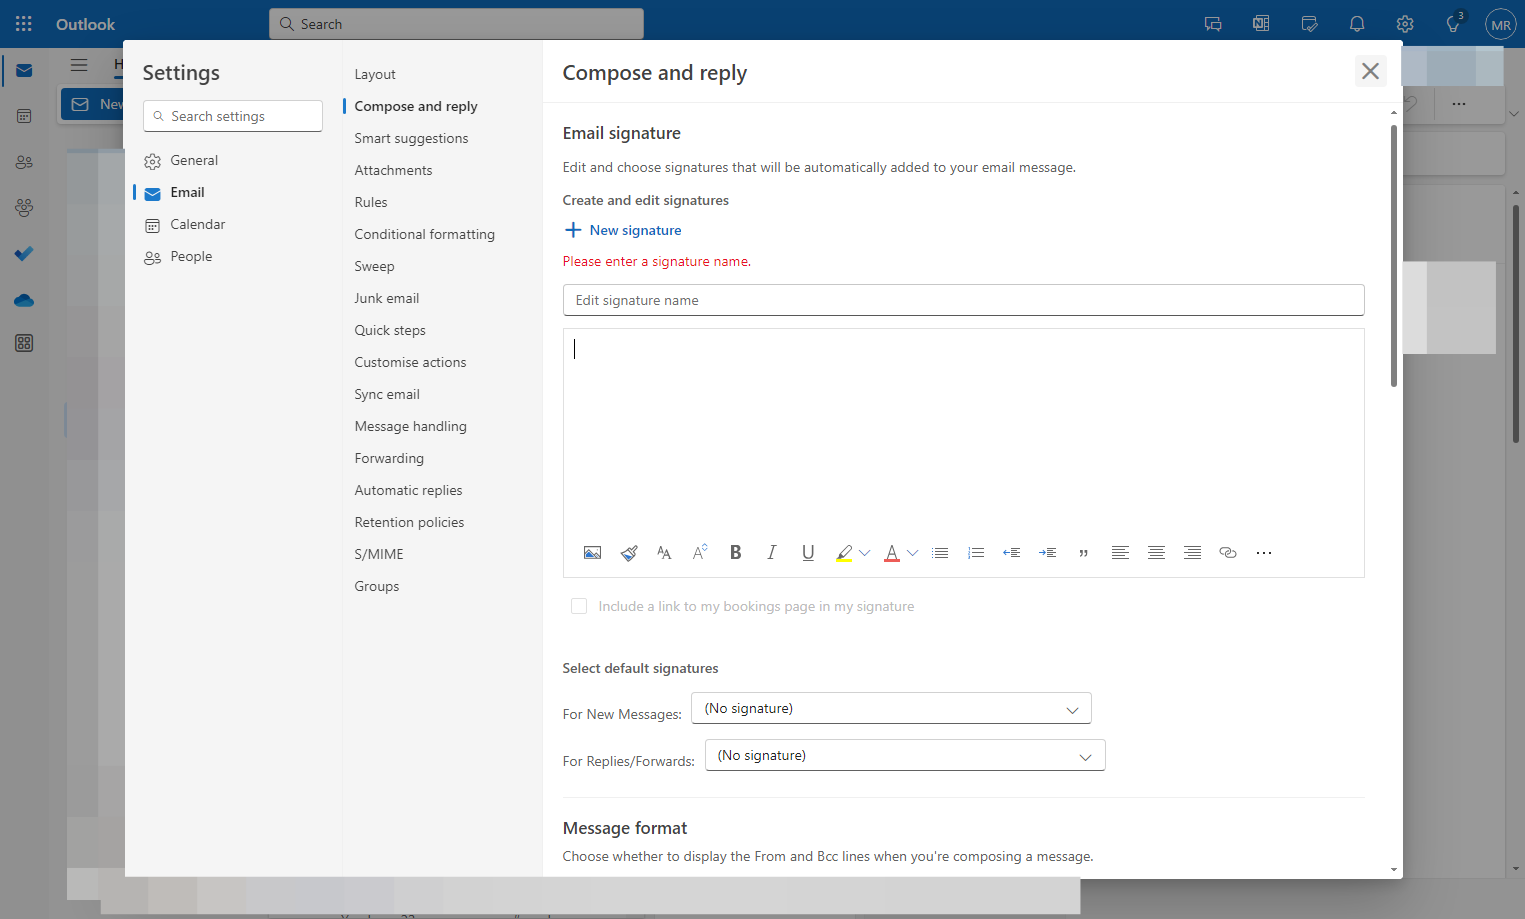Screen dimensions: 1525x919
Task: Switch to the General settings category
Action: [x=194, y=160]
